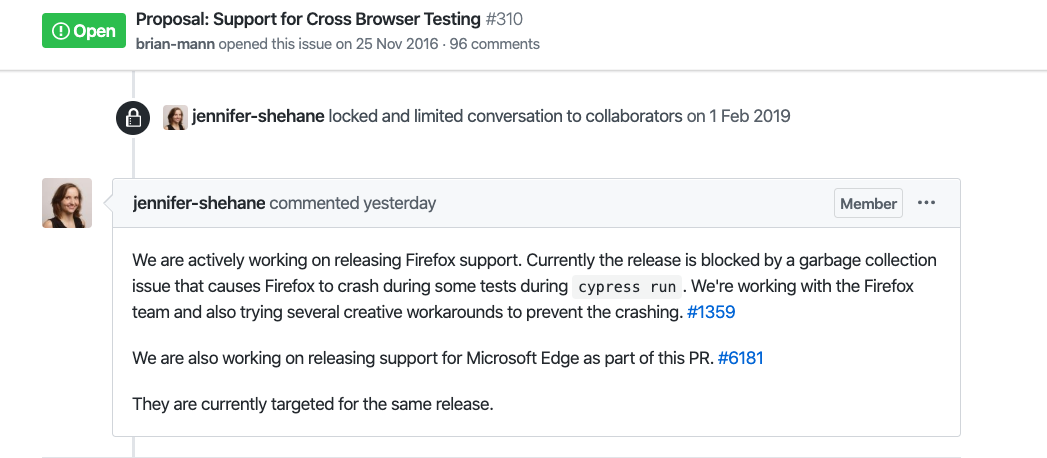
Task: Click the Member badge on the comment
Action: click(868, 203)
